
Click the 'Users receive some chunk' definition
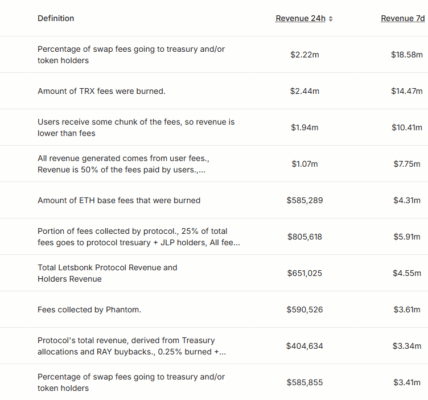pyautogui.click(x=136, y=127)
